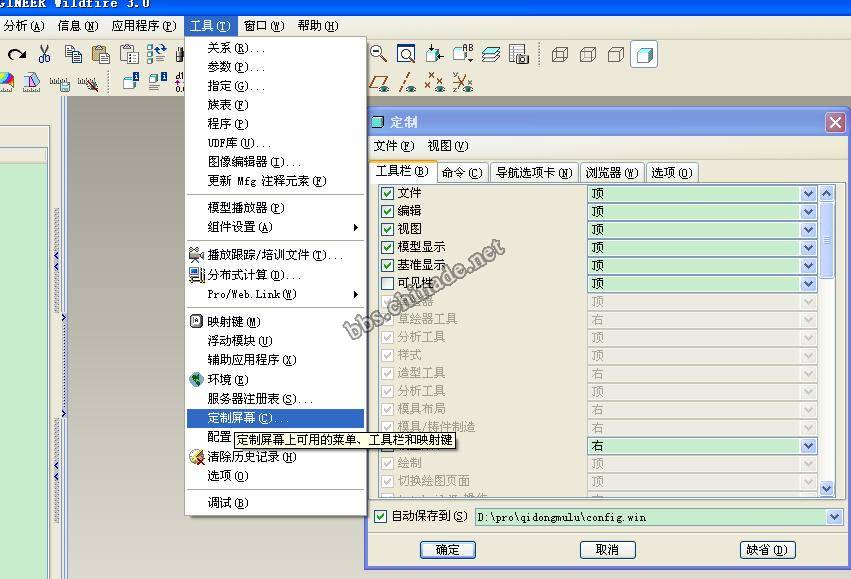Open the 信息 menu
Screen dimensions: 851x579
(78, 26)
